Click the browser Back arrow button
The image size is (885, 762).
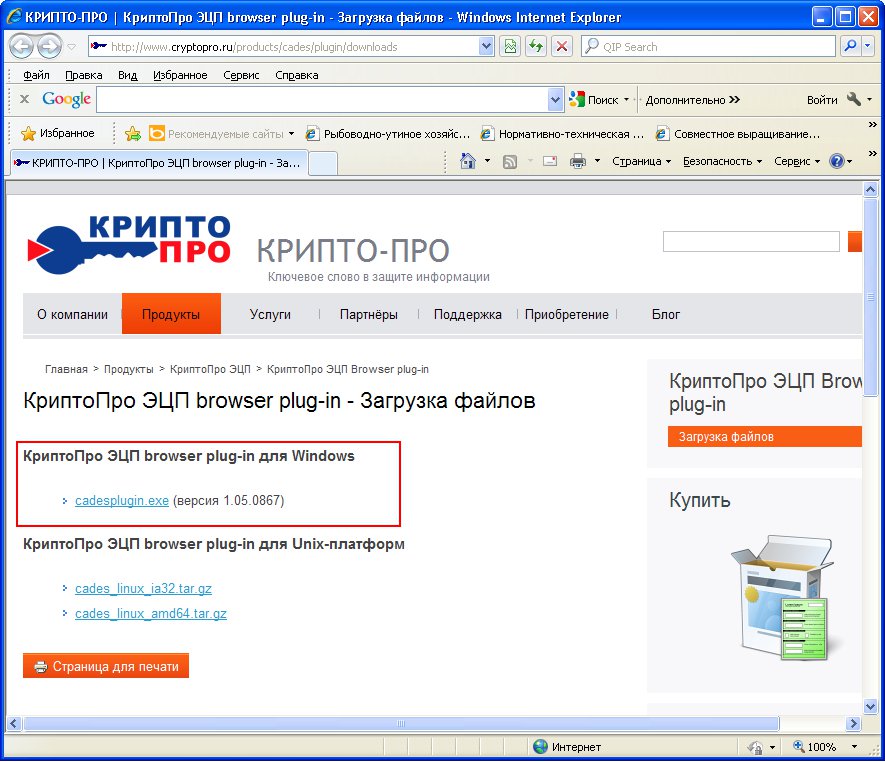22,46
